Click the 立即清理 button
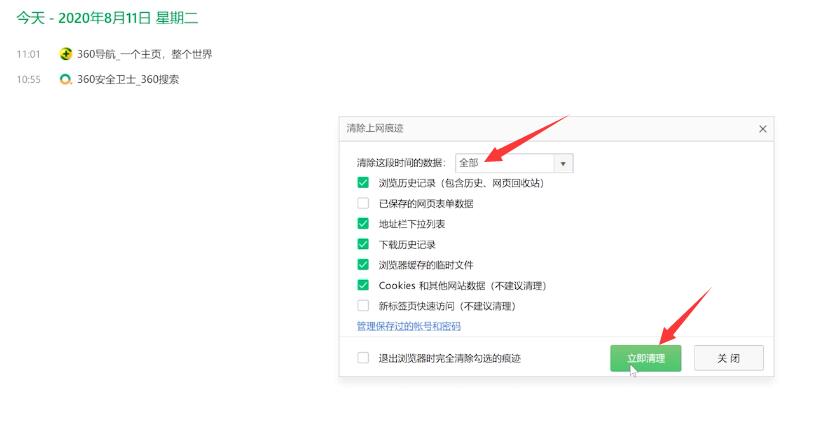This screenshot has width=821, height=432. [x=646, y=358]
